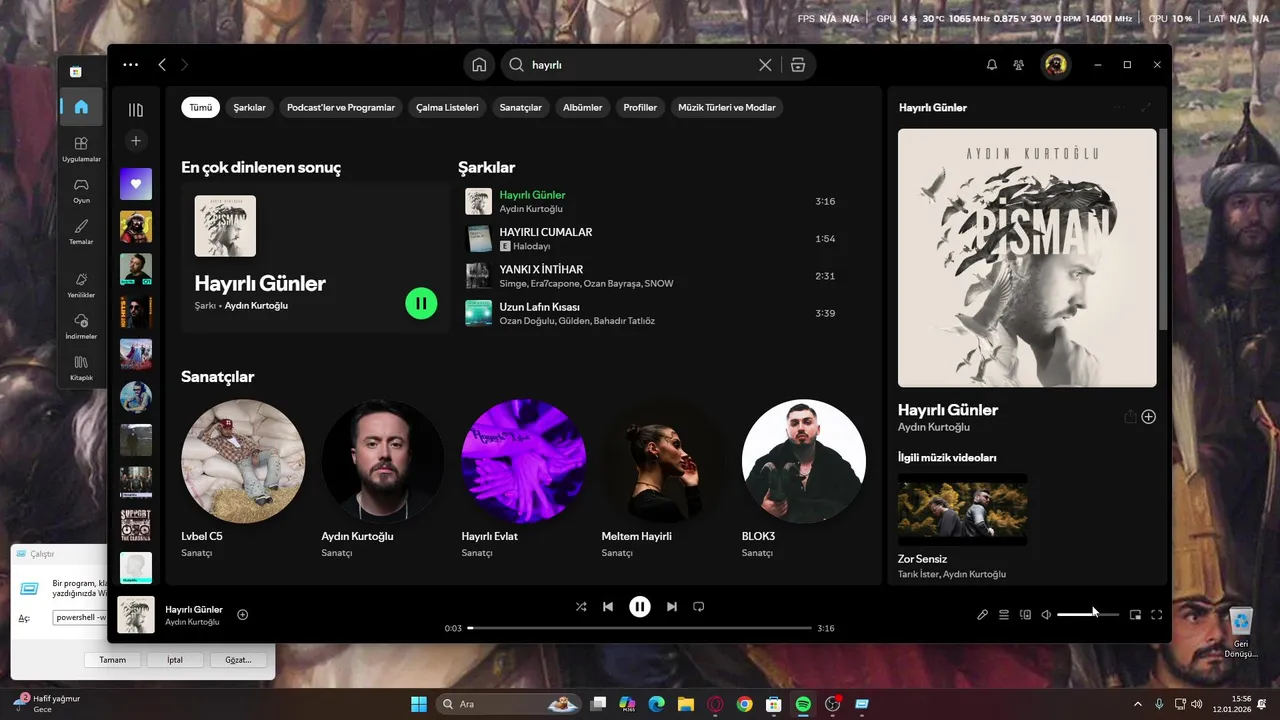The width and height of the screenshot is (1280, 720).
Task: Open Uygulamalar in Store sidebar
Action: [81, 149]
